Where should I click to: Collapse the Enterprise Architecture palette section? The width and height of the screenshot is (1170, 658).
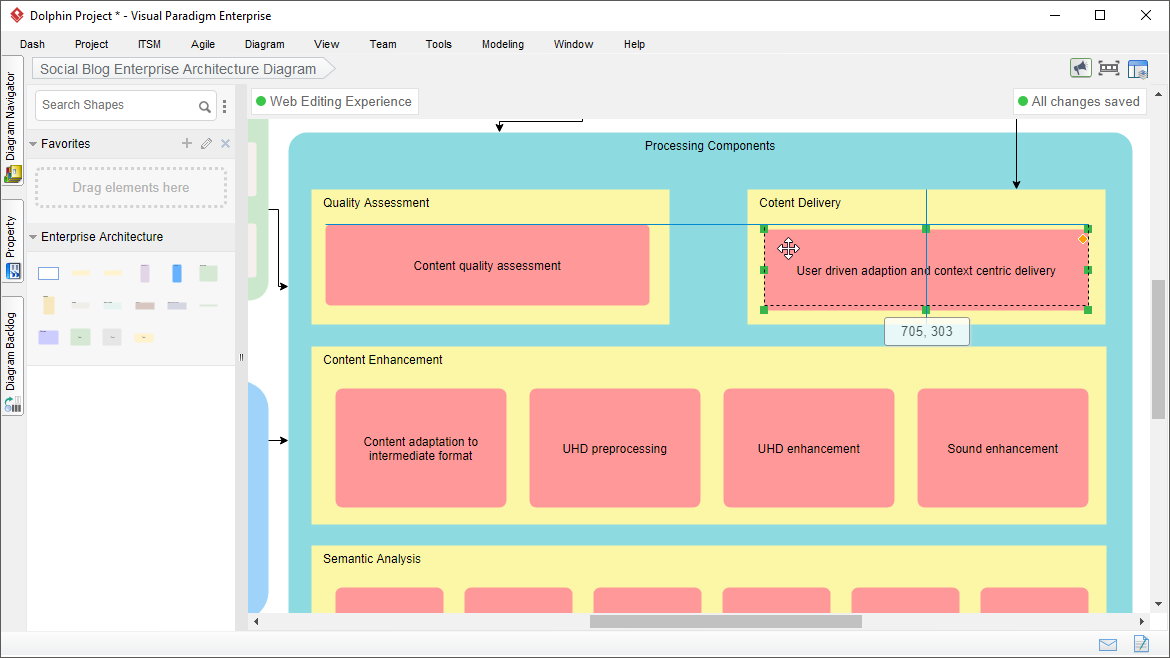pos(33,237)
